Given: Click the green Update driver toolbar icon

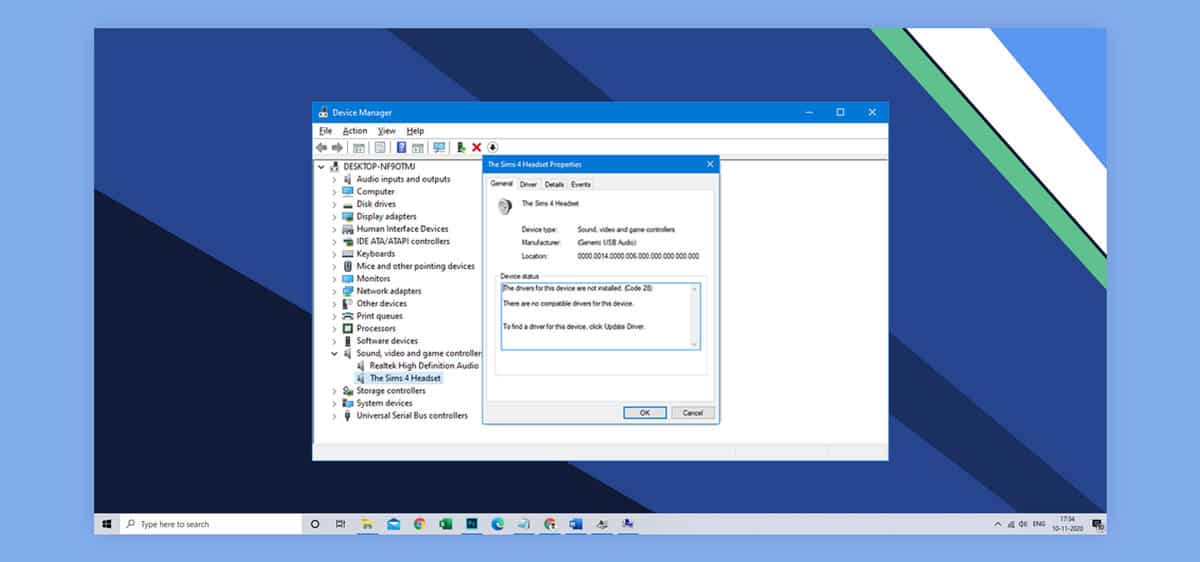Looking at the screenshot, I should tap(461, 147).
